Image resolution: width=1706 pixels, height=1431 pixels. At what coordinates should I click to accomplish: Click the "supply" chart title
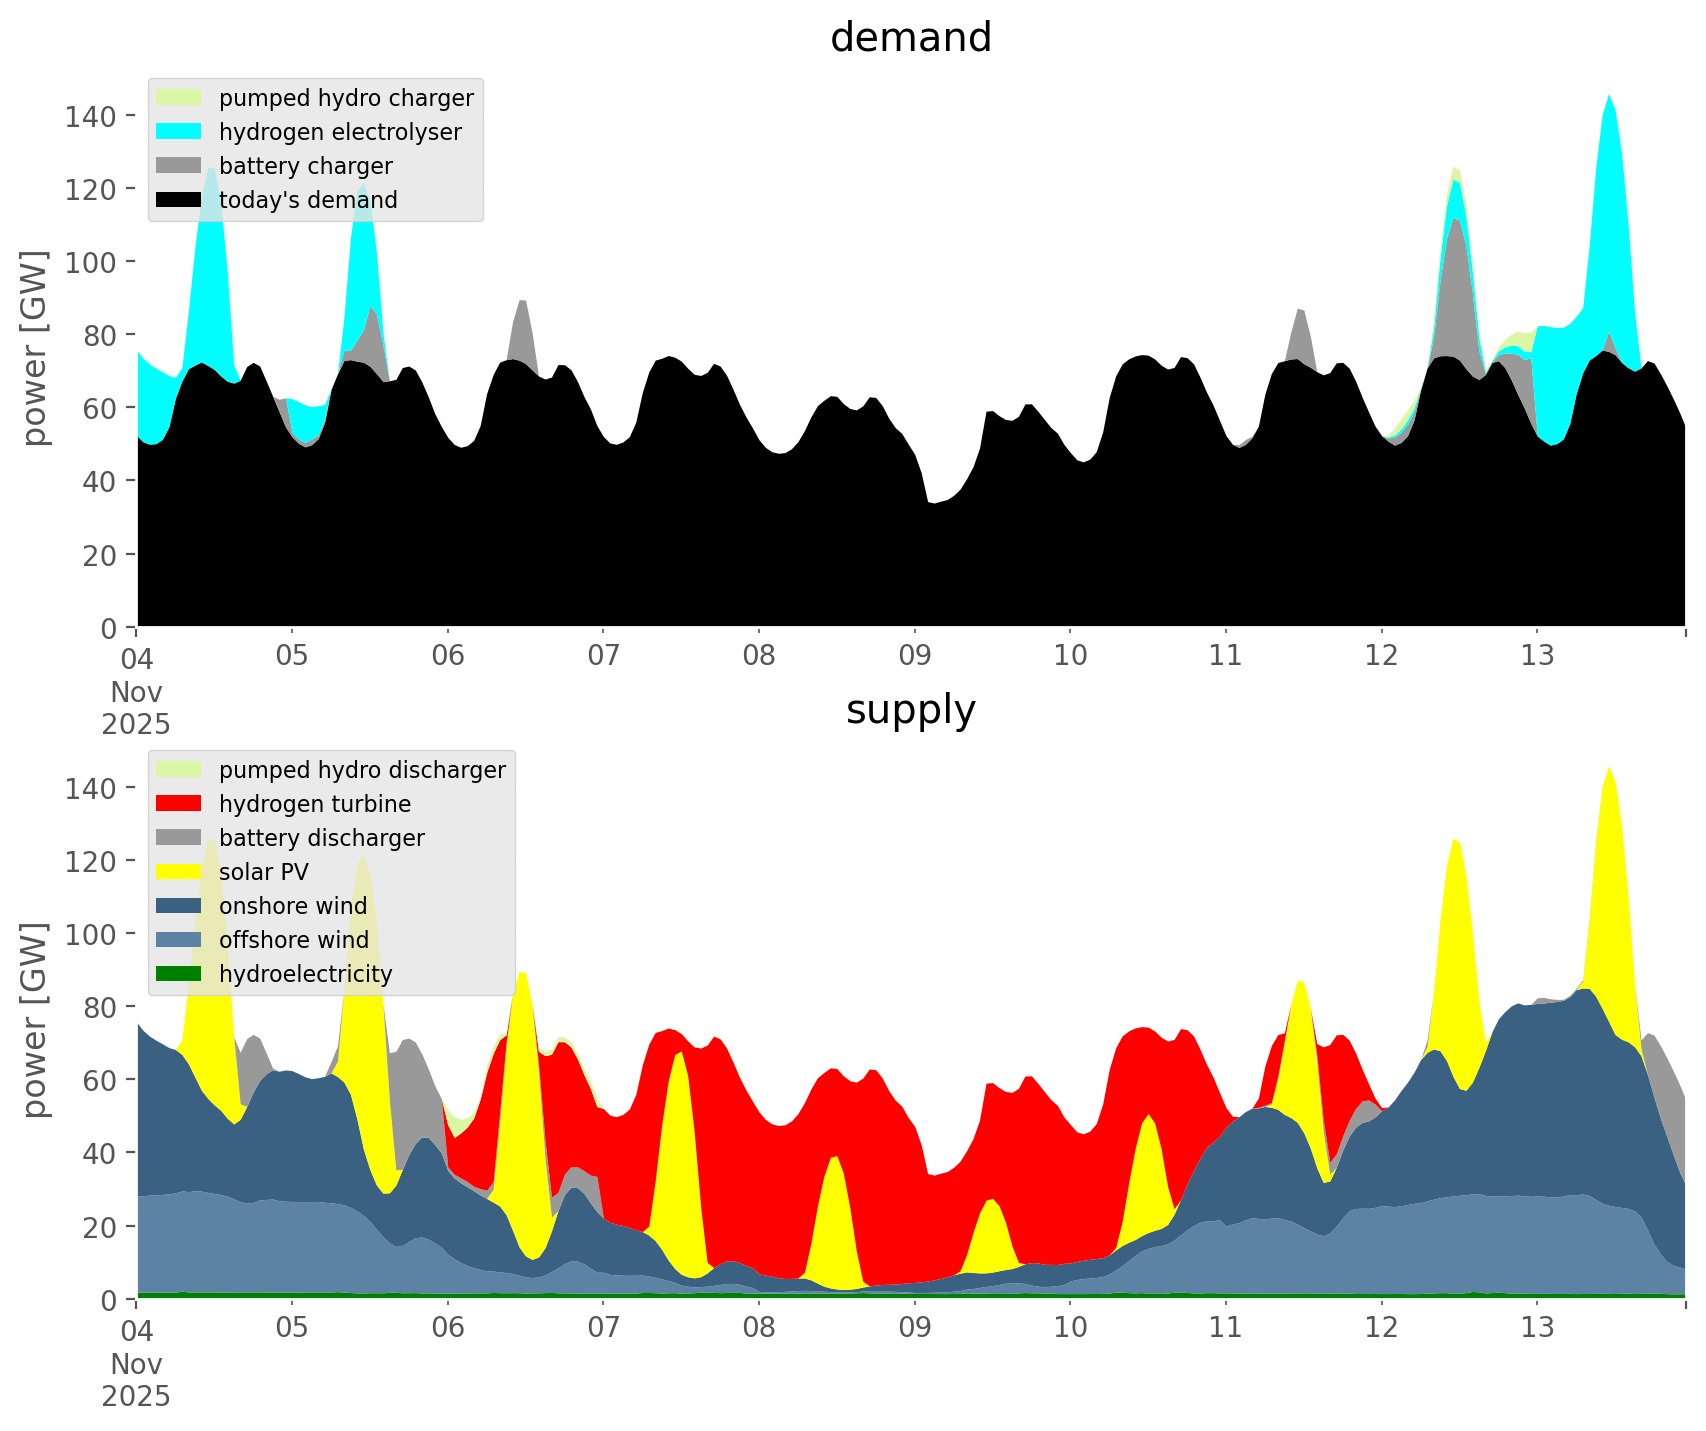point(910,710)
